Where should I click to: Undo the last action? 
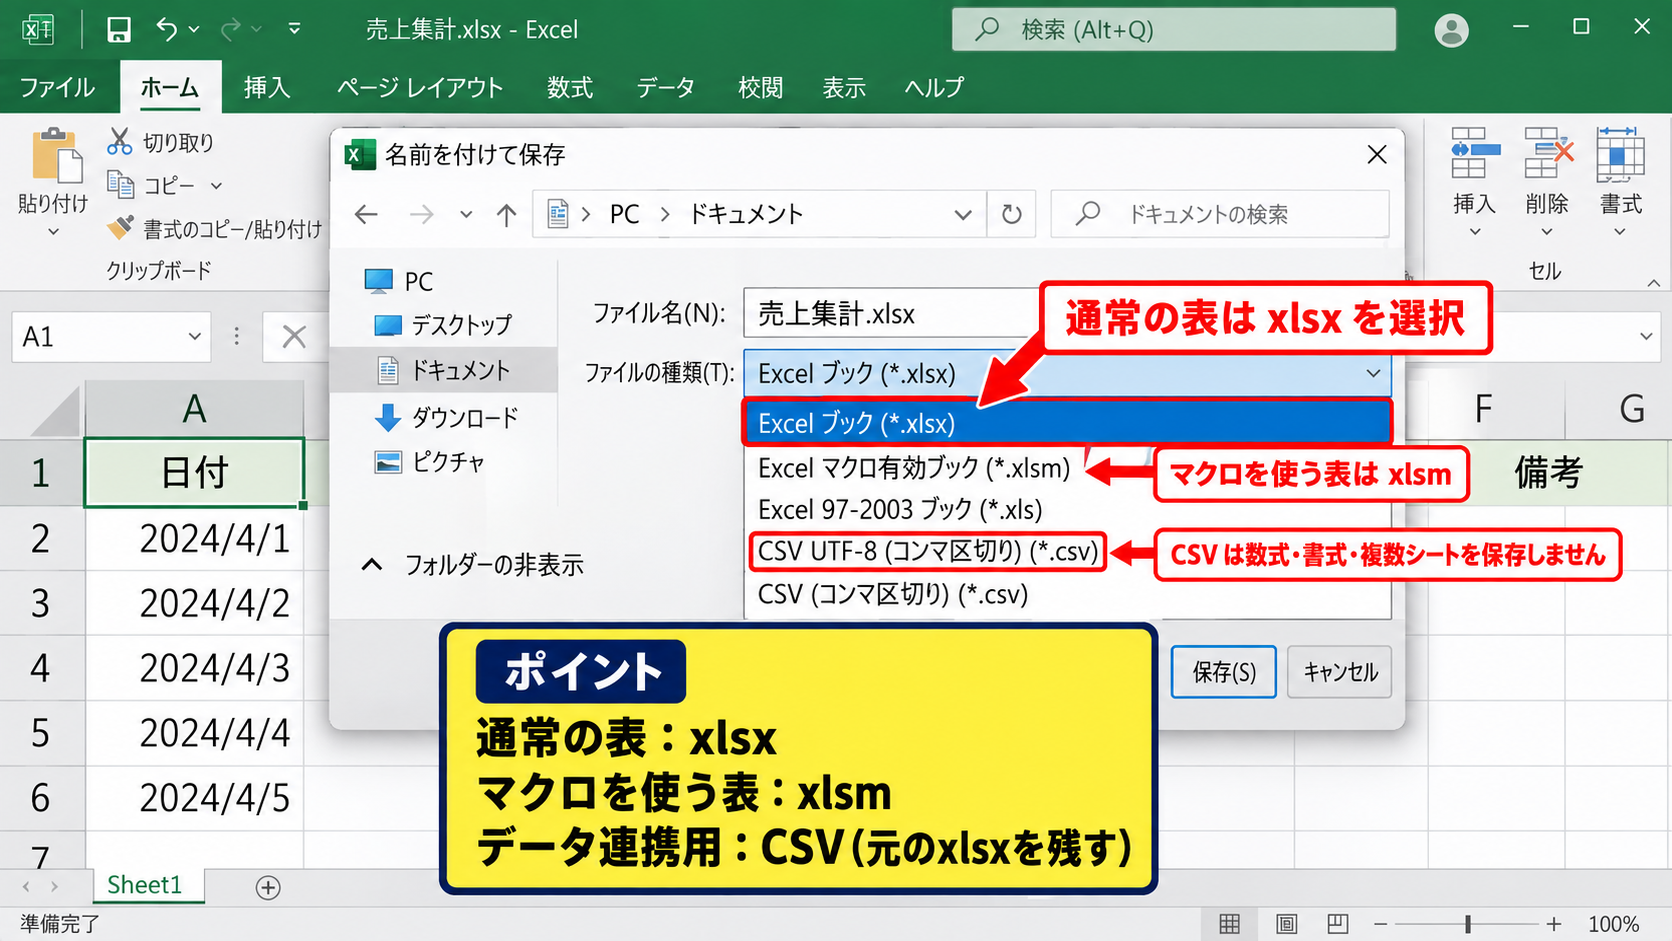(166, 30)
